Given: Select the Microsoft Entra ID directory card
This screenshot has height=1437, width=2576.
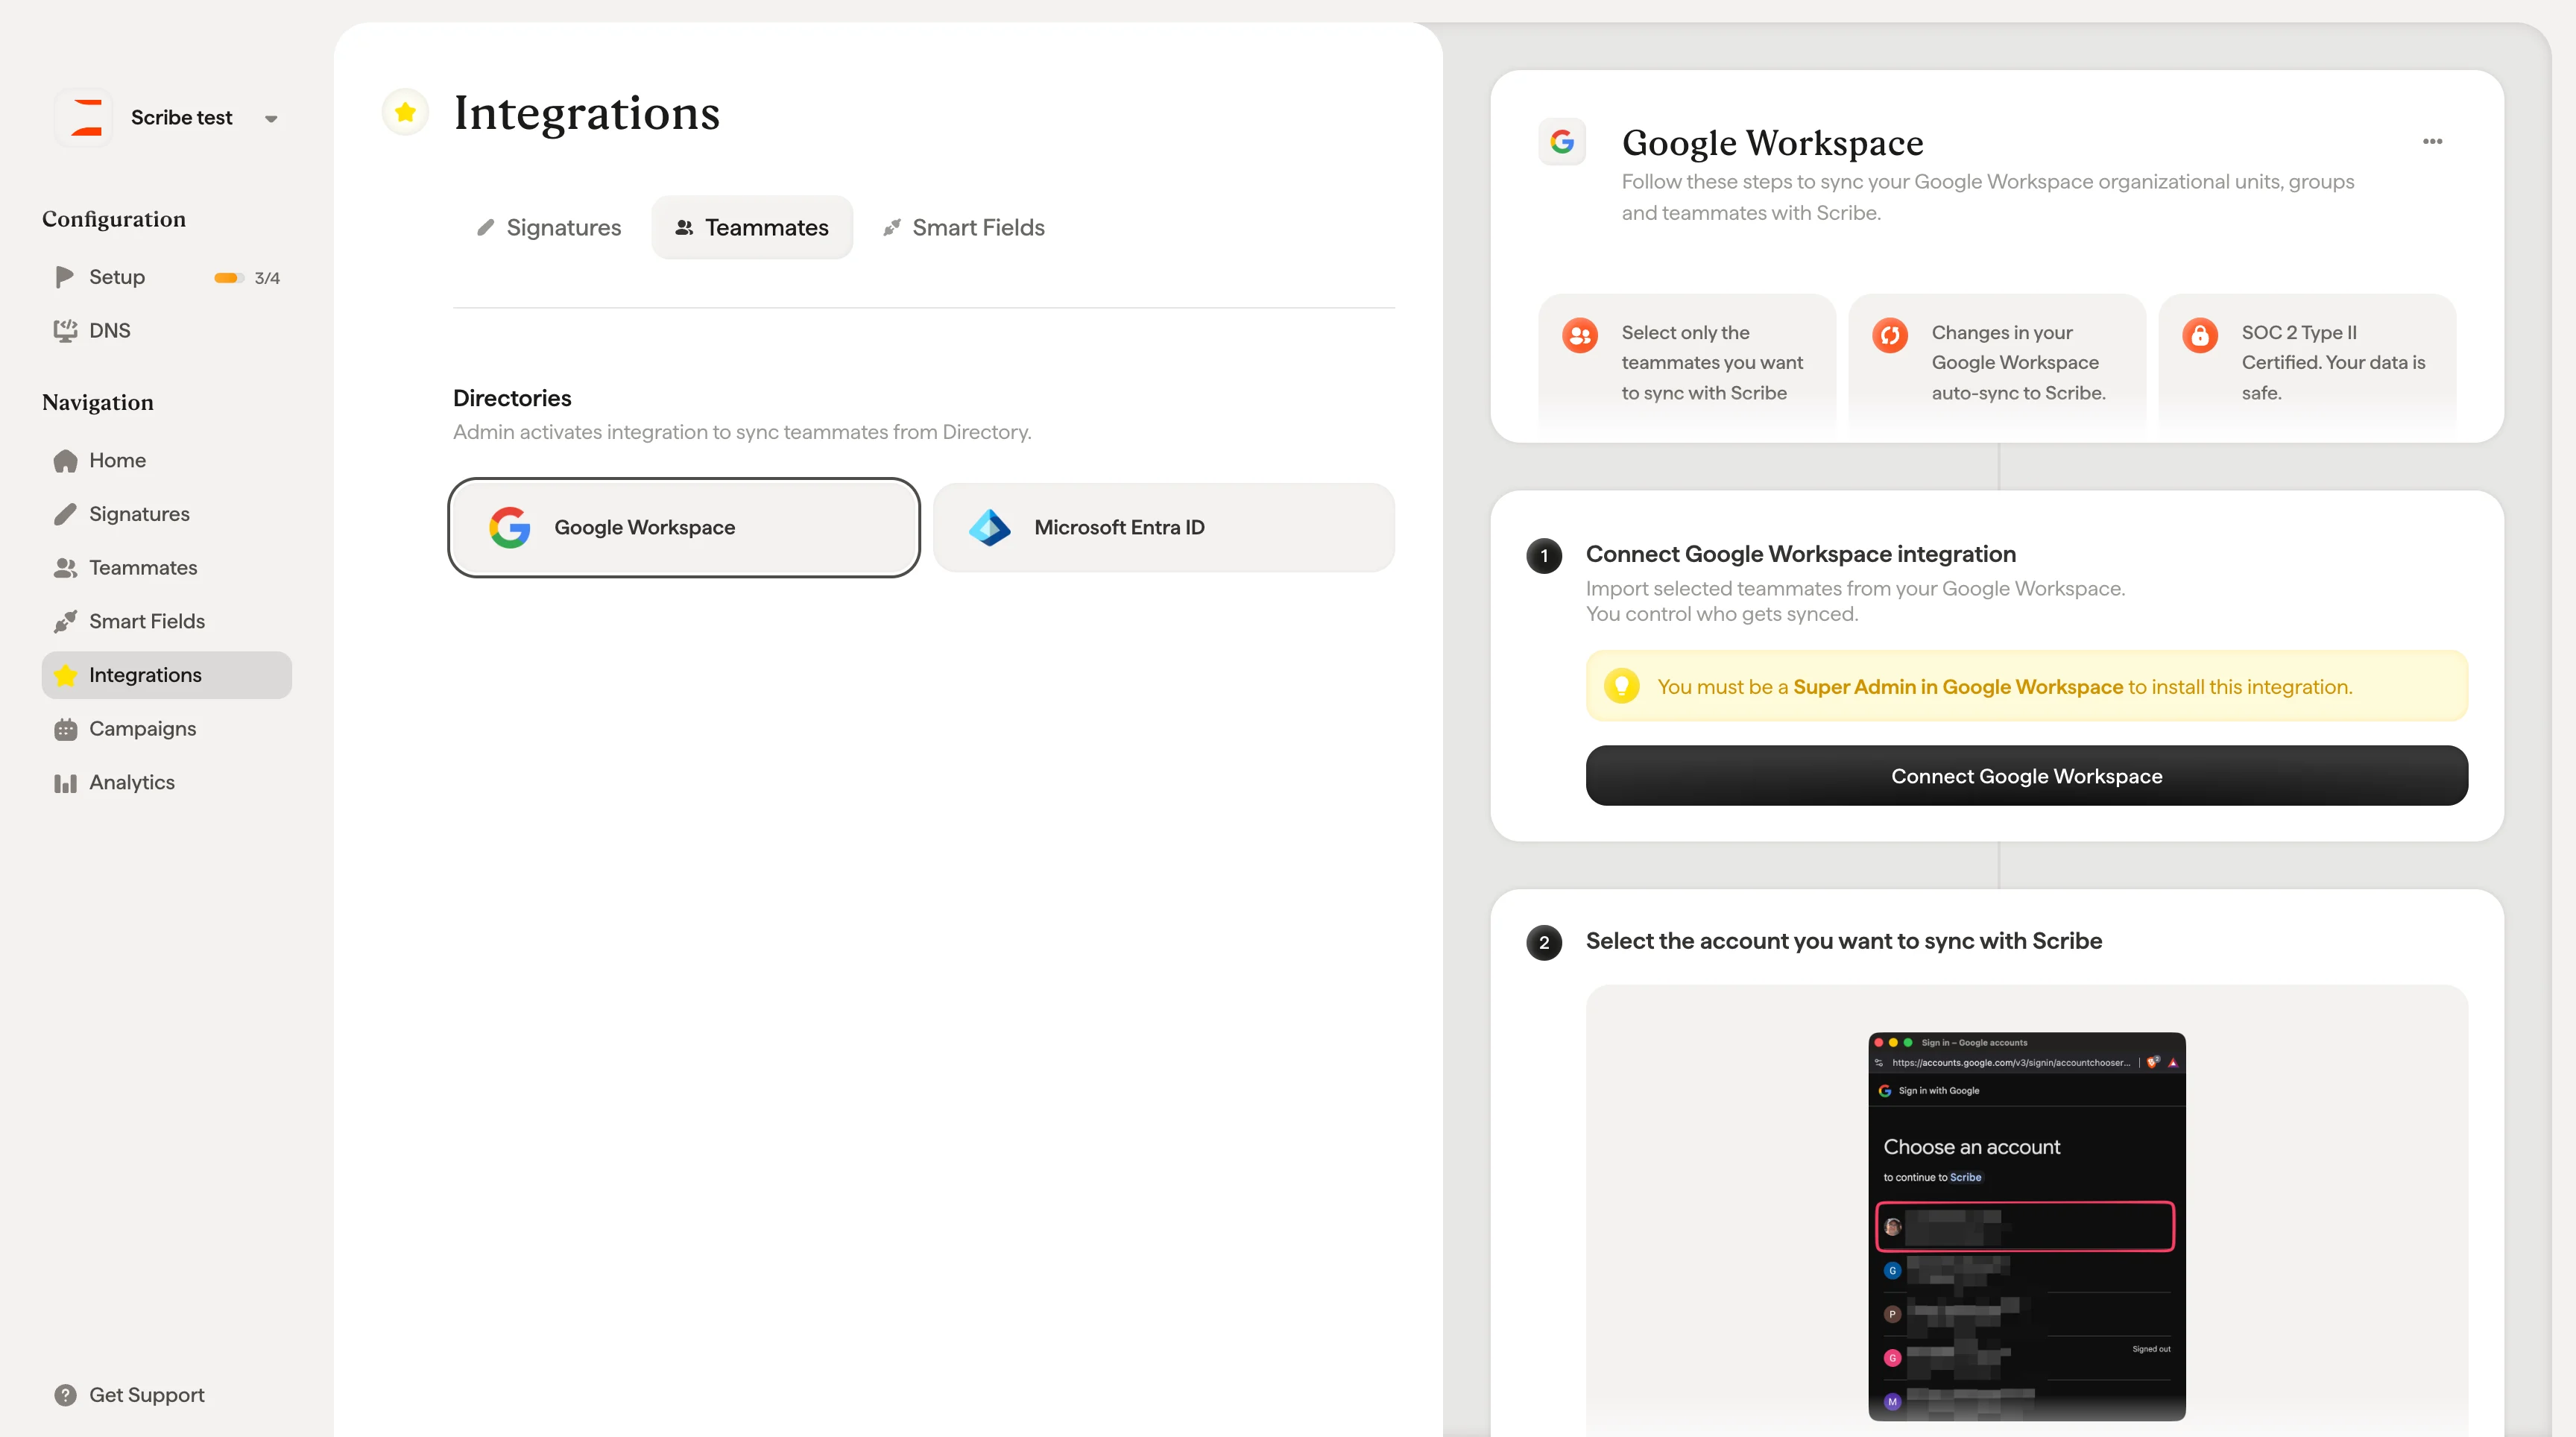Looking at the screenshot, I should coord(1164,527).
